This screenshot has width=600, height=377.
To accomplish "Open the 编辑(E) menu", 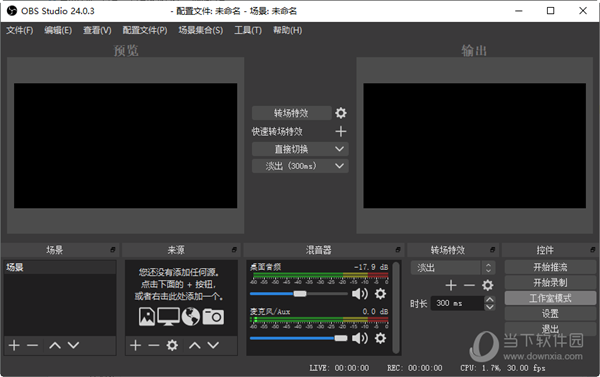I will tap(58, 30).
